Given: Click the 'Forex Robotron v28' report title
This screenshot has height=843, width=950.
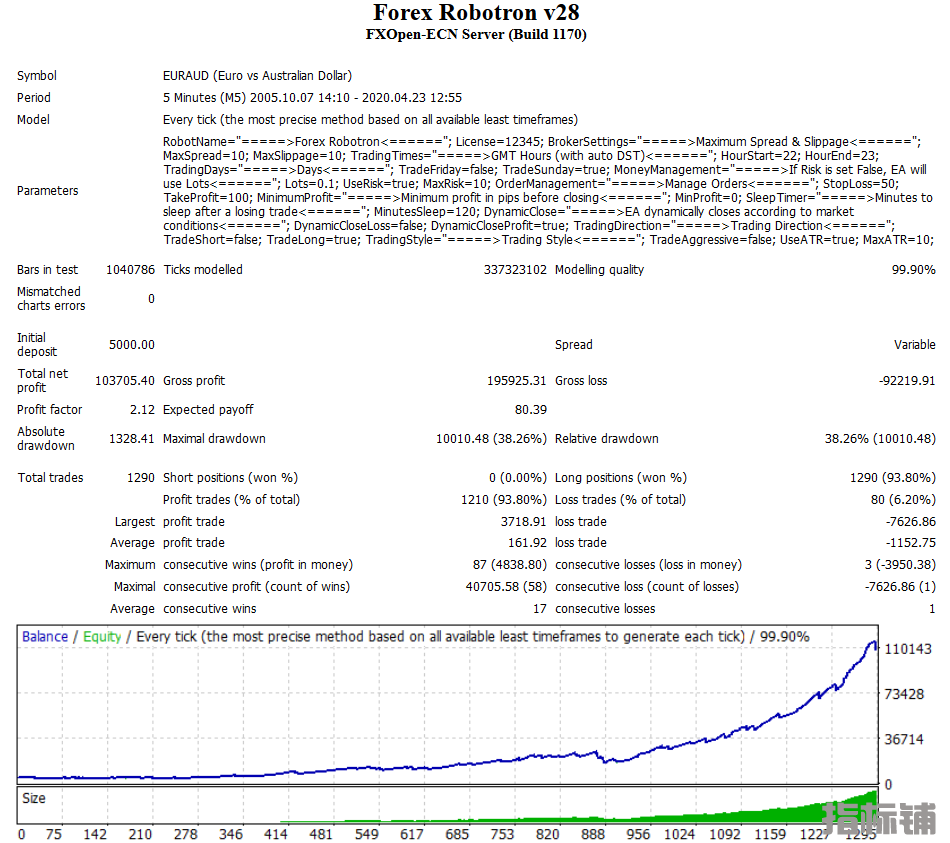Looking at the screenshot, I should pos(476,13).
